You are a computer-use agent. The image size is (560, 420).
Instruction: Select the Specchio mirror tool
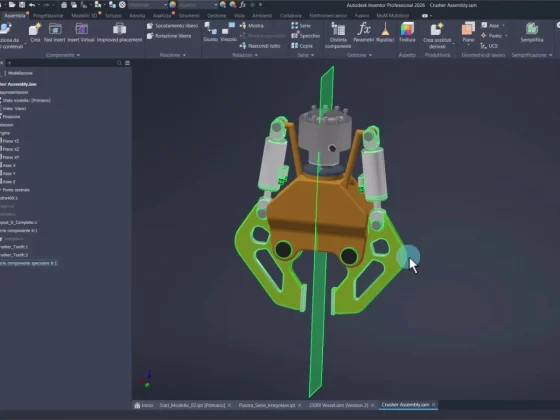pos(305,36)
